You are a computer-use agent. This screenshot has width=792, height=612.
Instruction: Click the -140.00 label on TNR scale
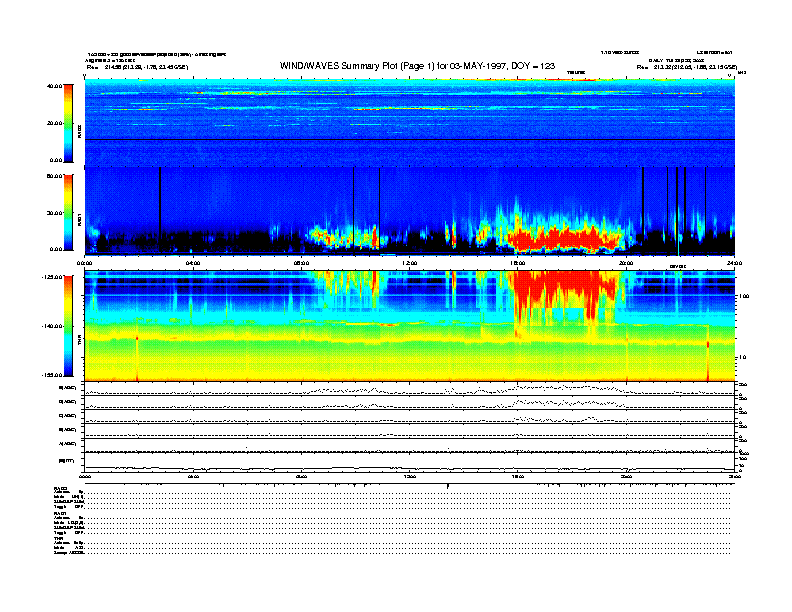click(x=53, y=326)
